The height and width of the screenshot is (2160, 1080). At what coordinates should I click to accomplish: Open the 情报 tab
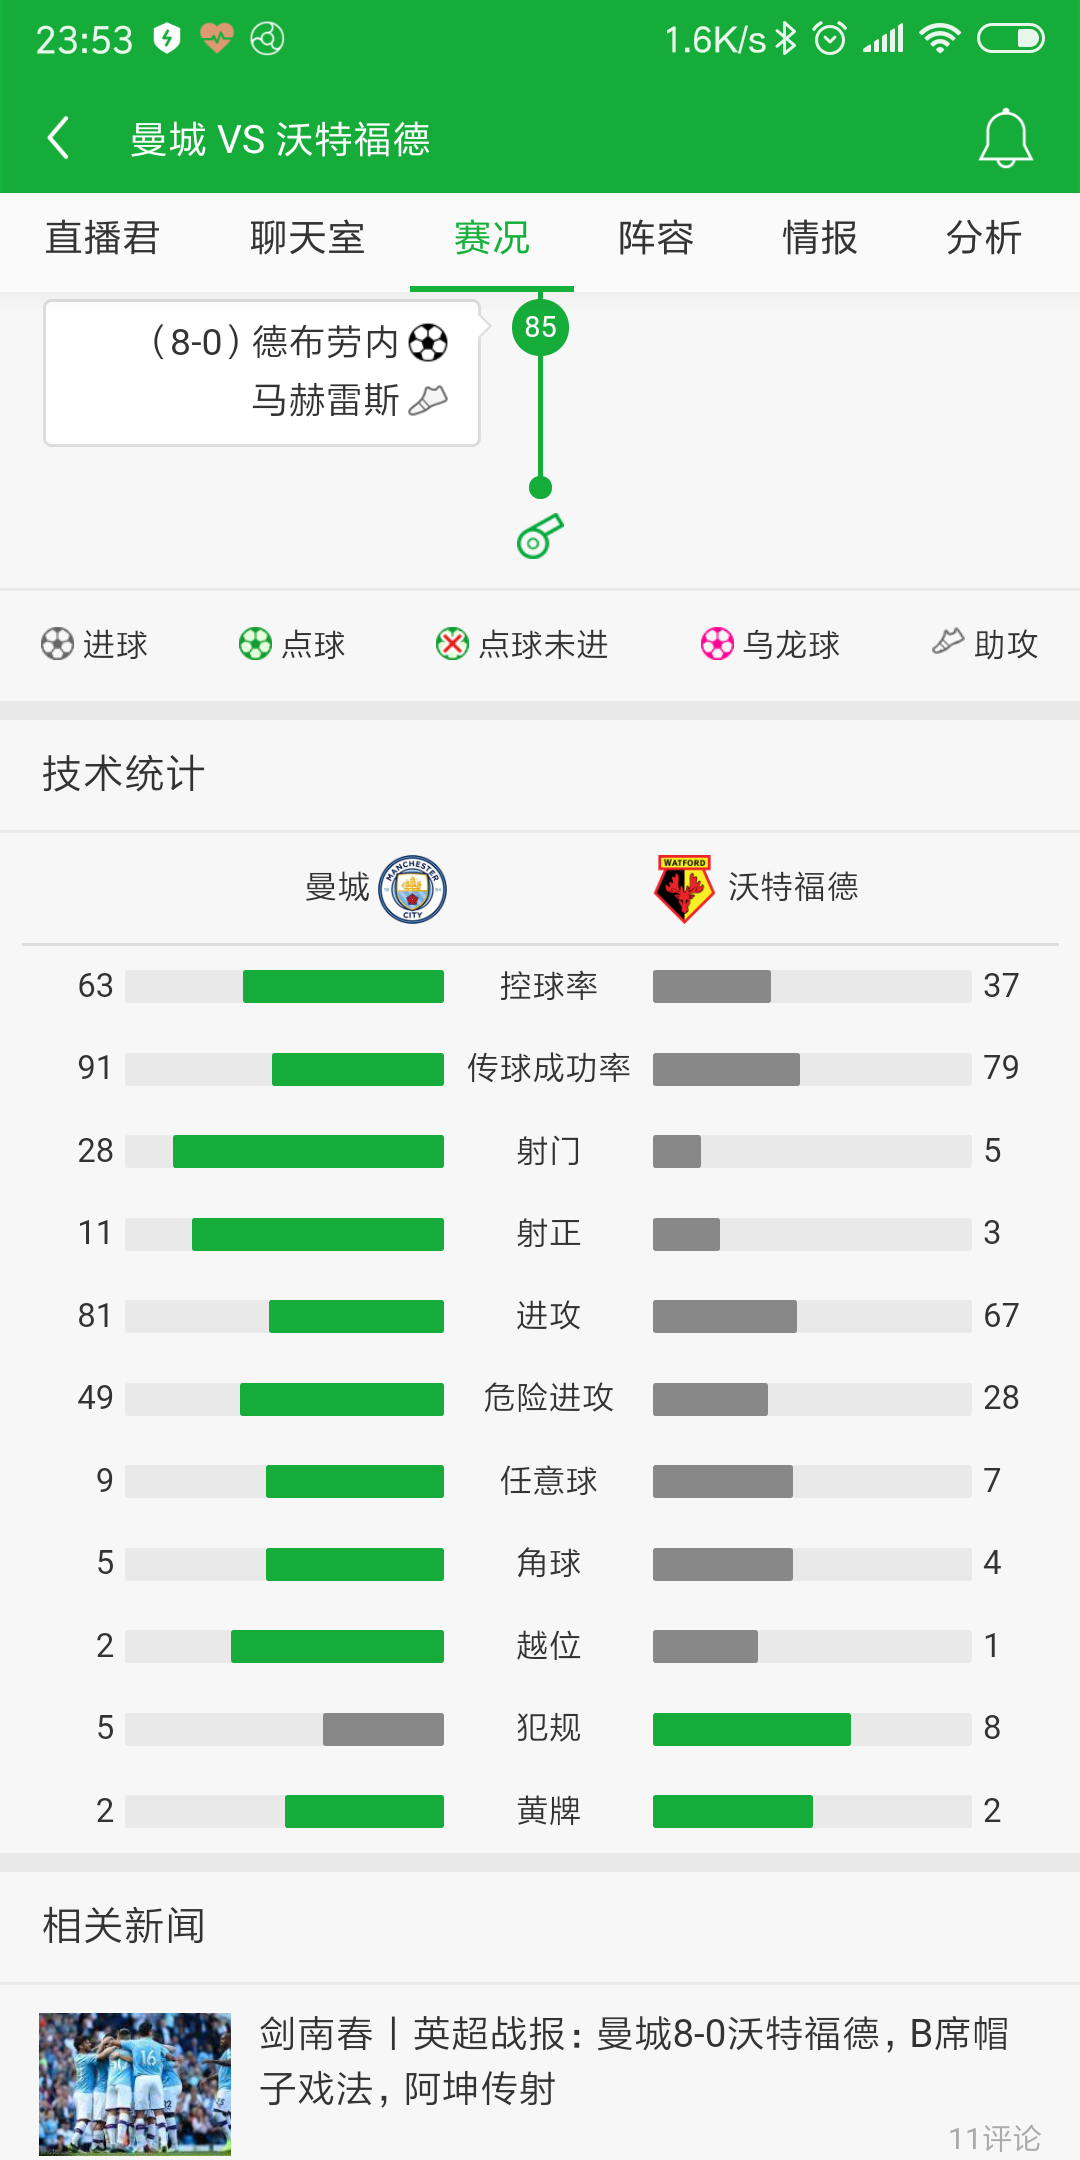click(x=820, y=239)
